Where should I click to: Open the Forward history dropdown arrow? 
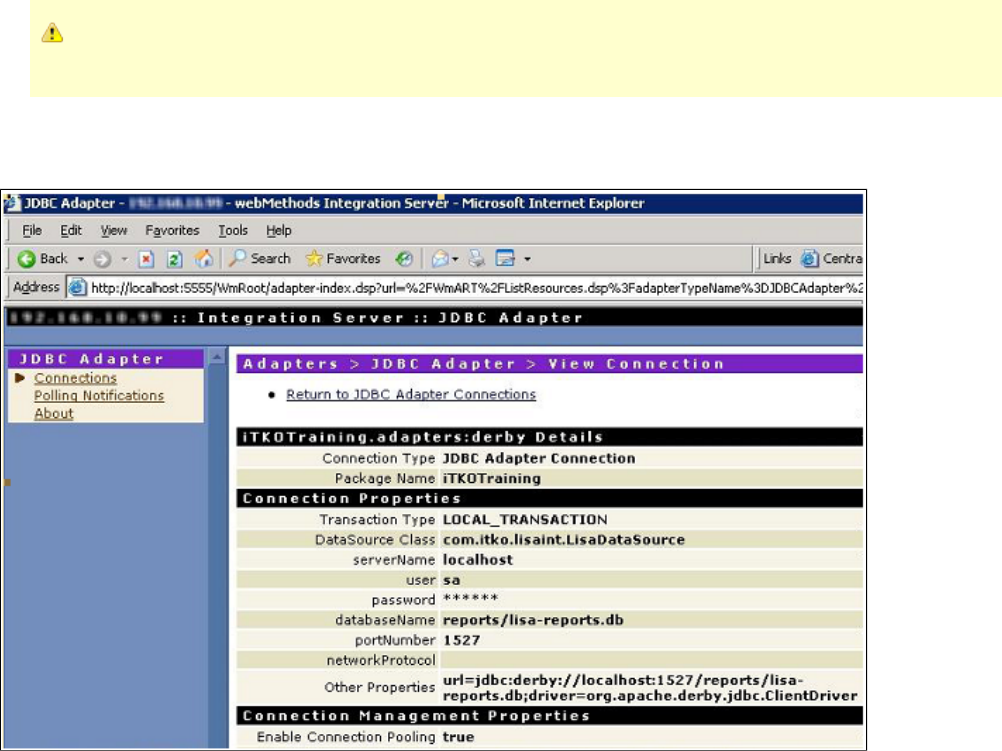pos(125,259)
